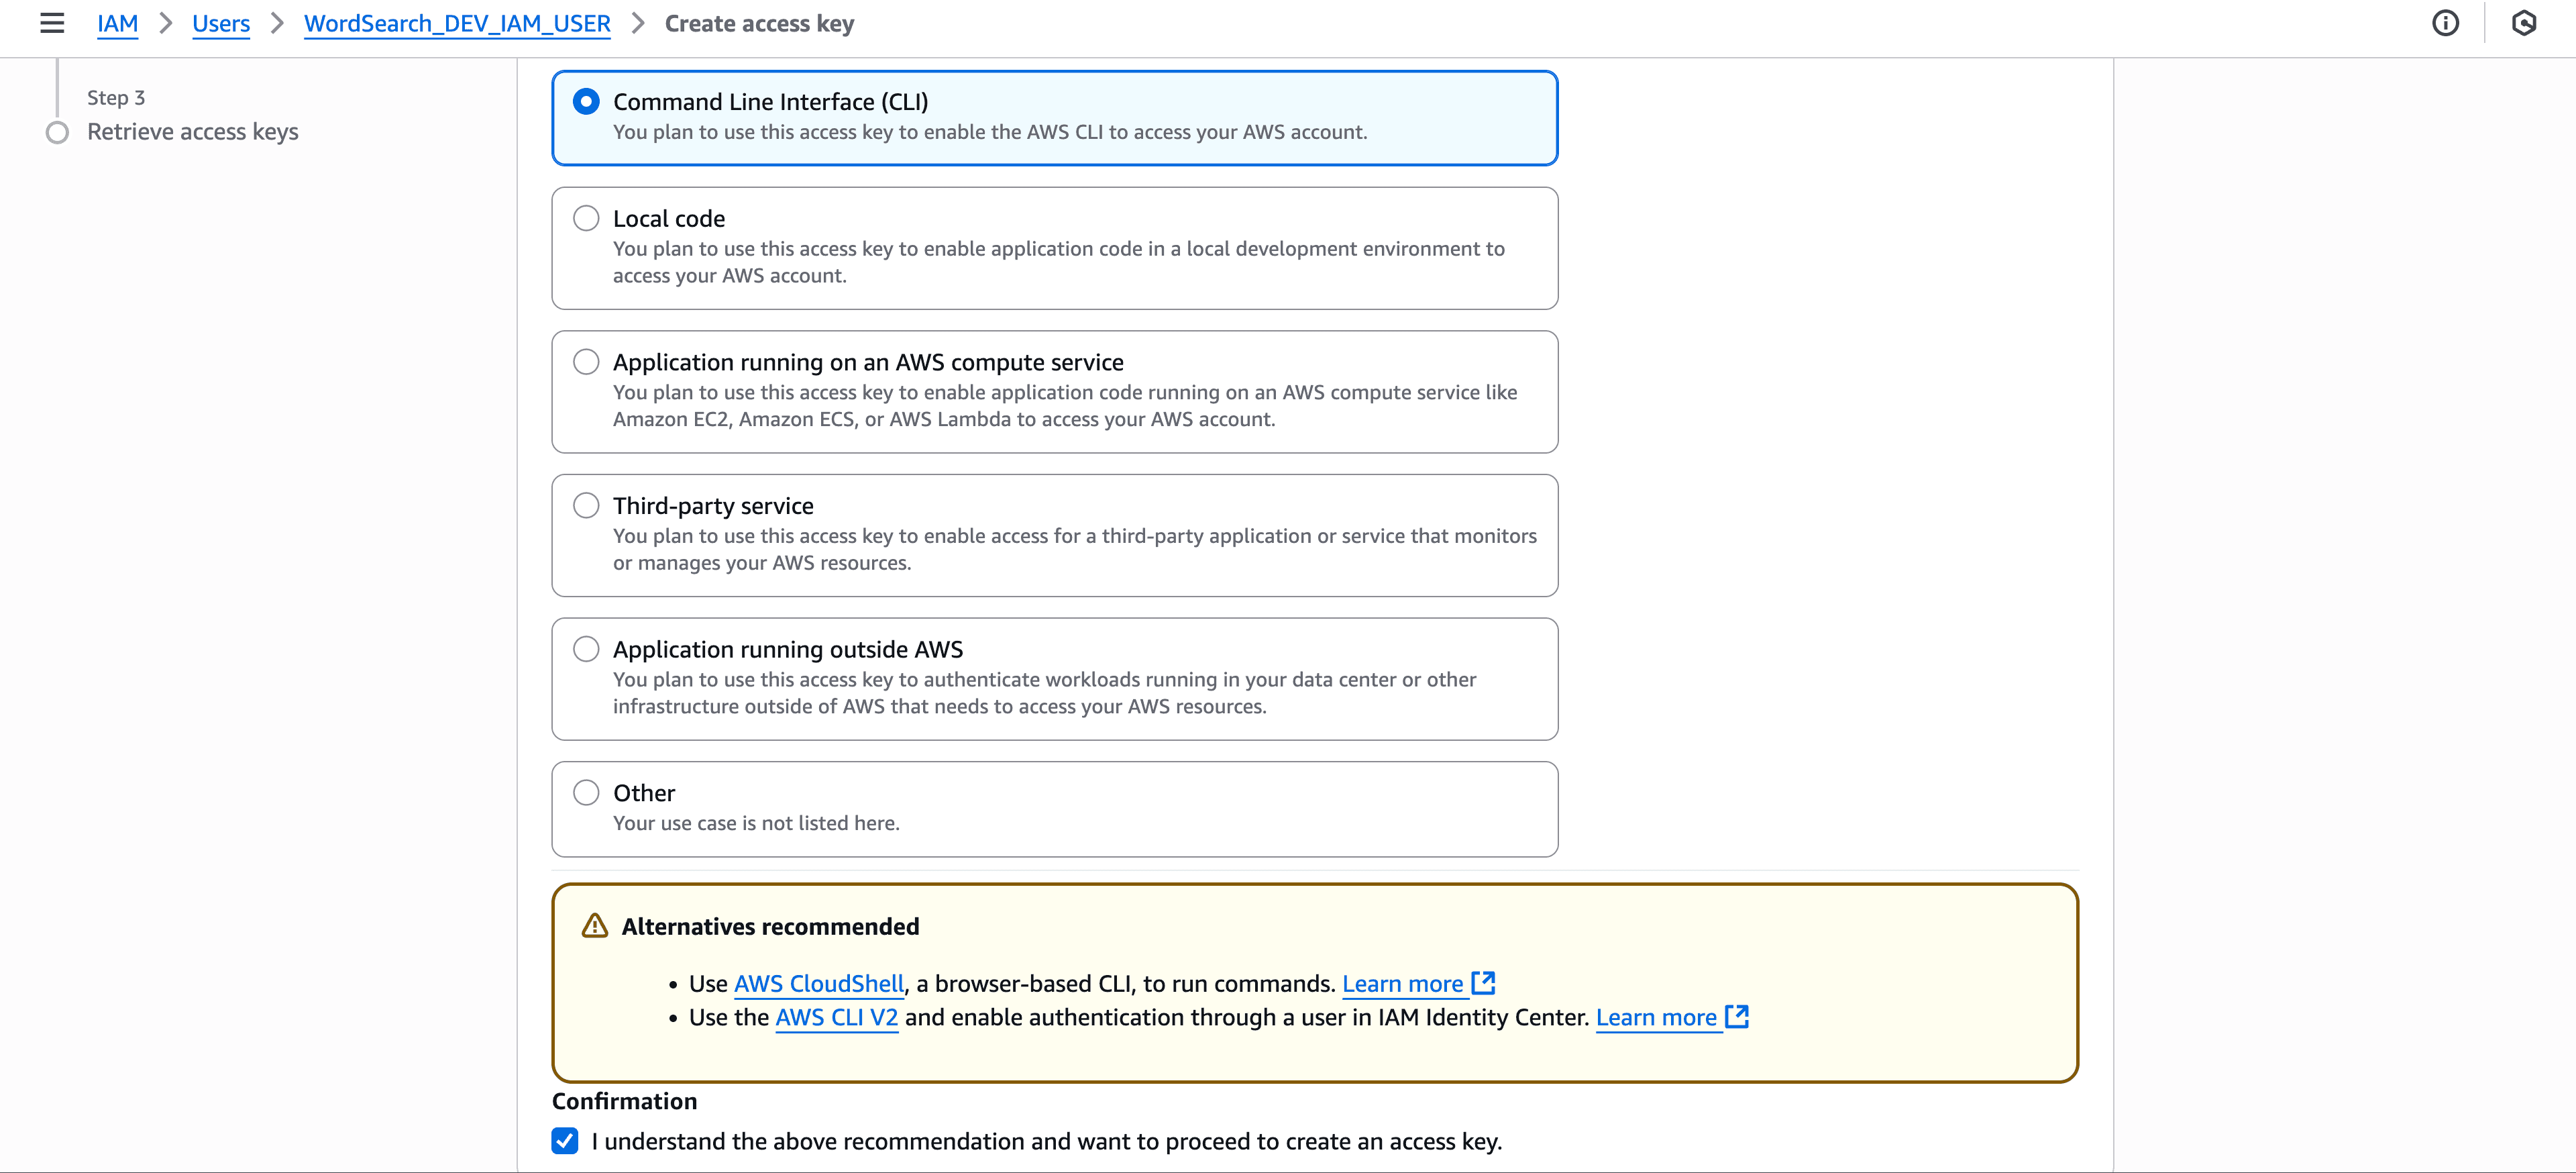Navigate to the Users breadcrumb link
Screen dimensions: 2576x1173
(x=220, y=23)
